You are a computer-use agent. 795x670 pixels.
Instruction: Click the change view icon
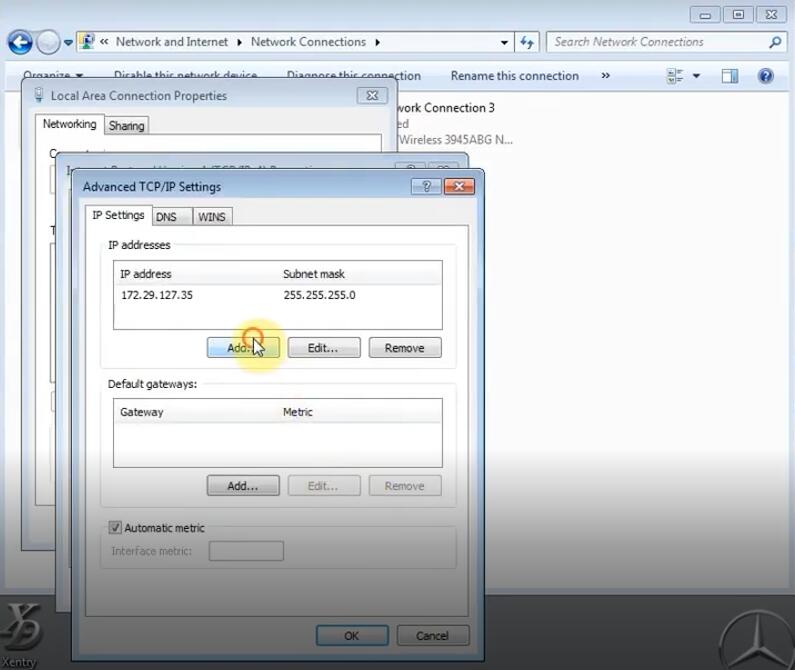point(675,76)
